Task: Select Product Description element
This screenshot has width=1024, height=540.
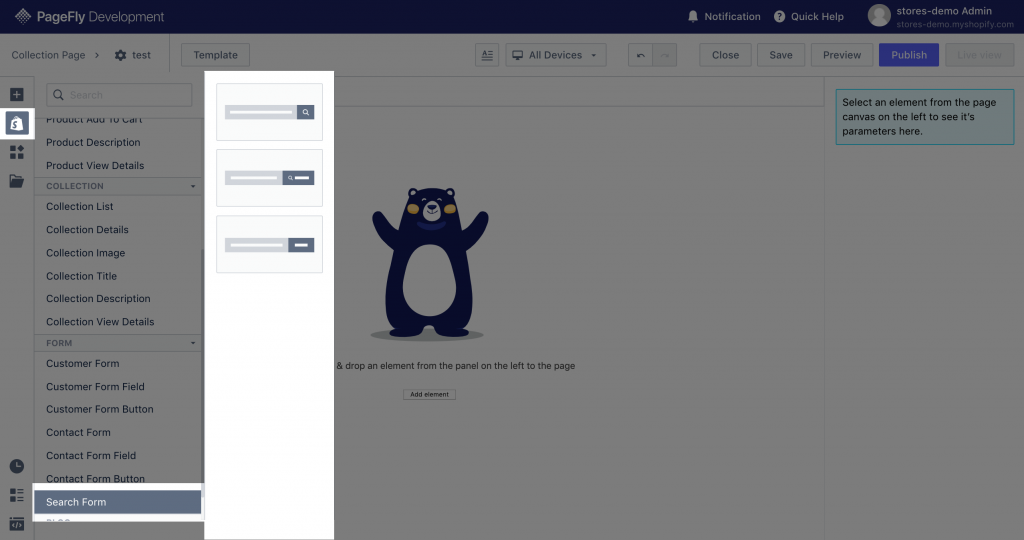Action: pos(93,142)
